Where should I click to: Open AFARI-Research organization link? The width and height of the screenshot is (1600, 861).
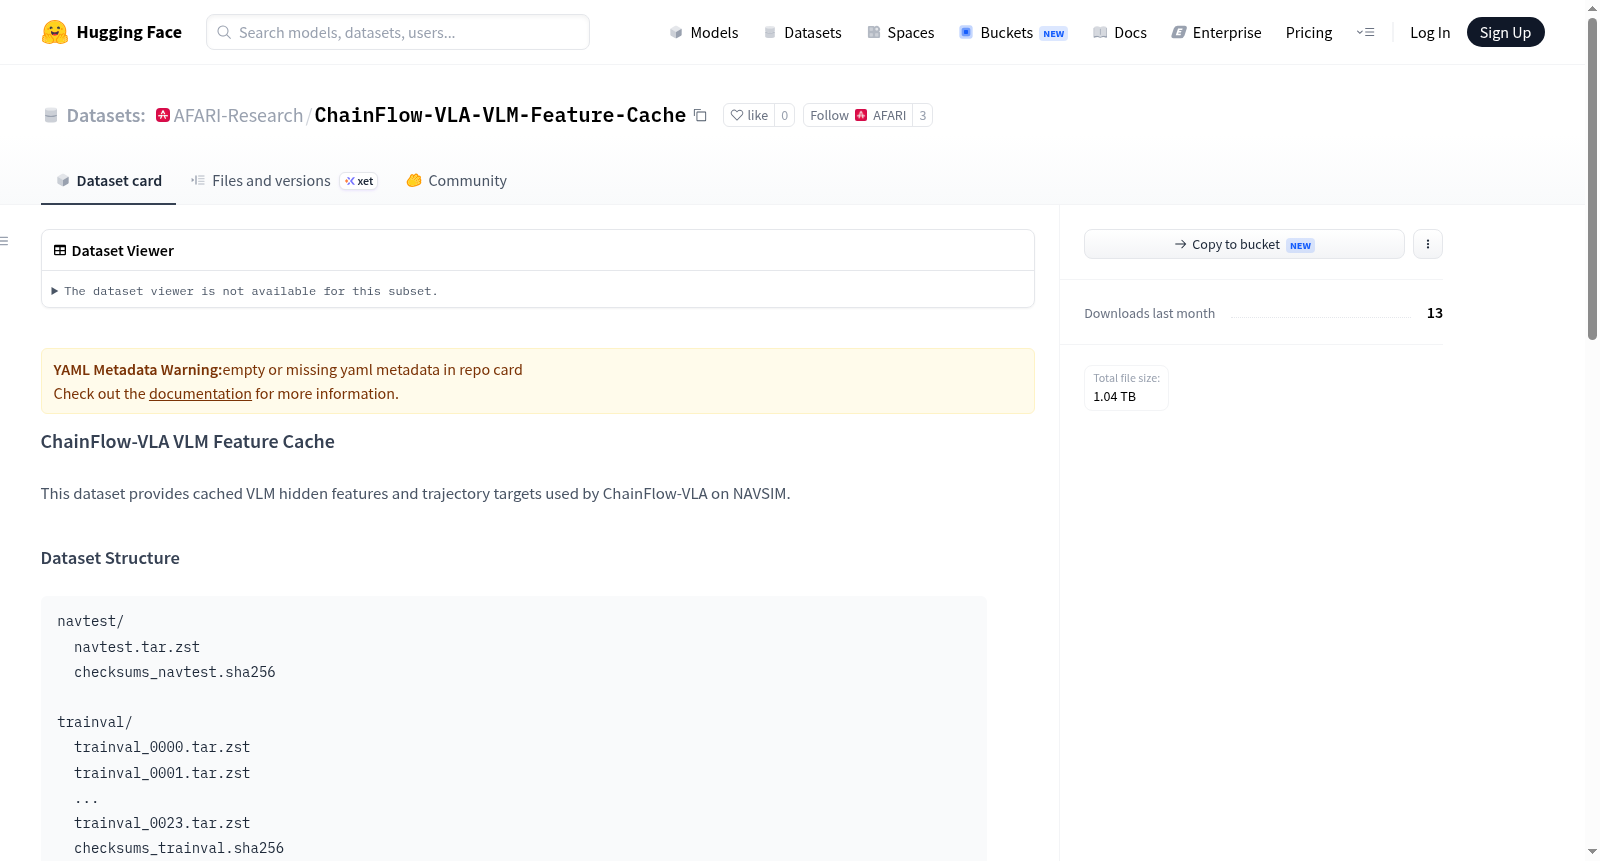click(238, 115)
